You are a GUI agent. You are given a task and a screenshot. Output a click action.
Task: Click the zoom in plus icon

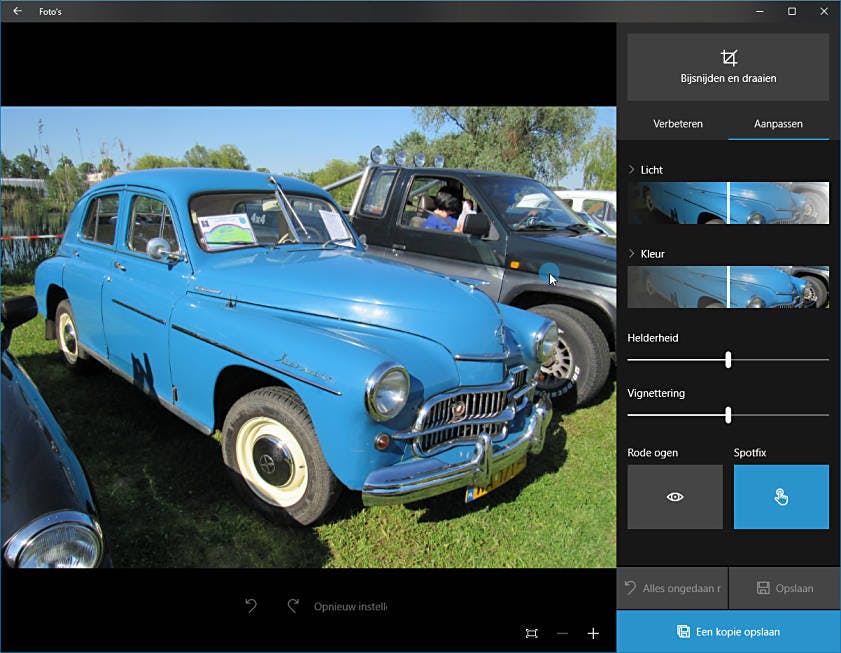point(593,634)
